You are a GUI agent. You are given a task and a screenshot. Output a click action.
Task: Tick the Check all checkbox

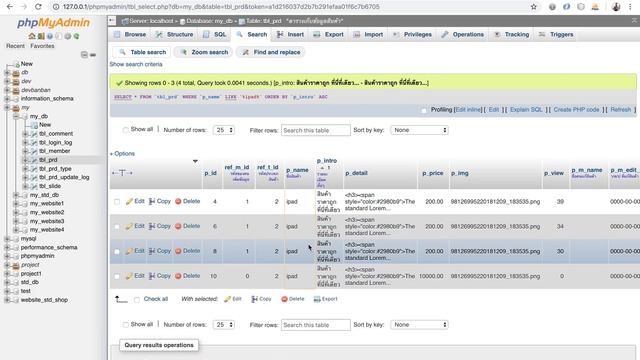coord(137,300)
